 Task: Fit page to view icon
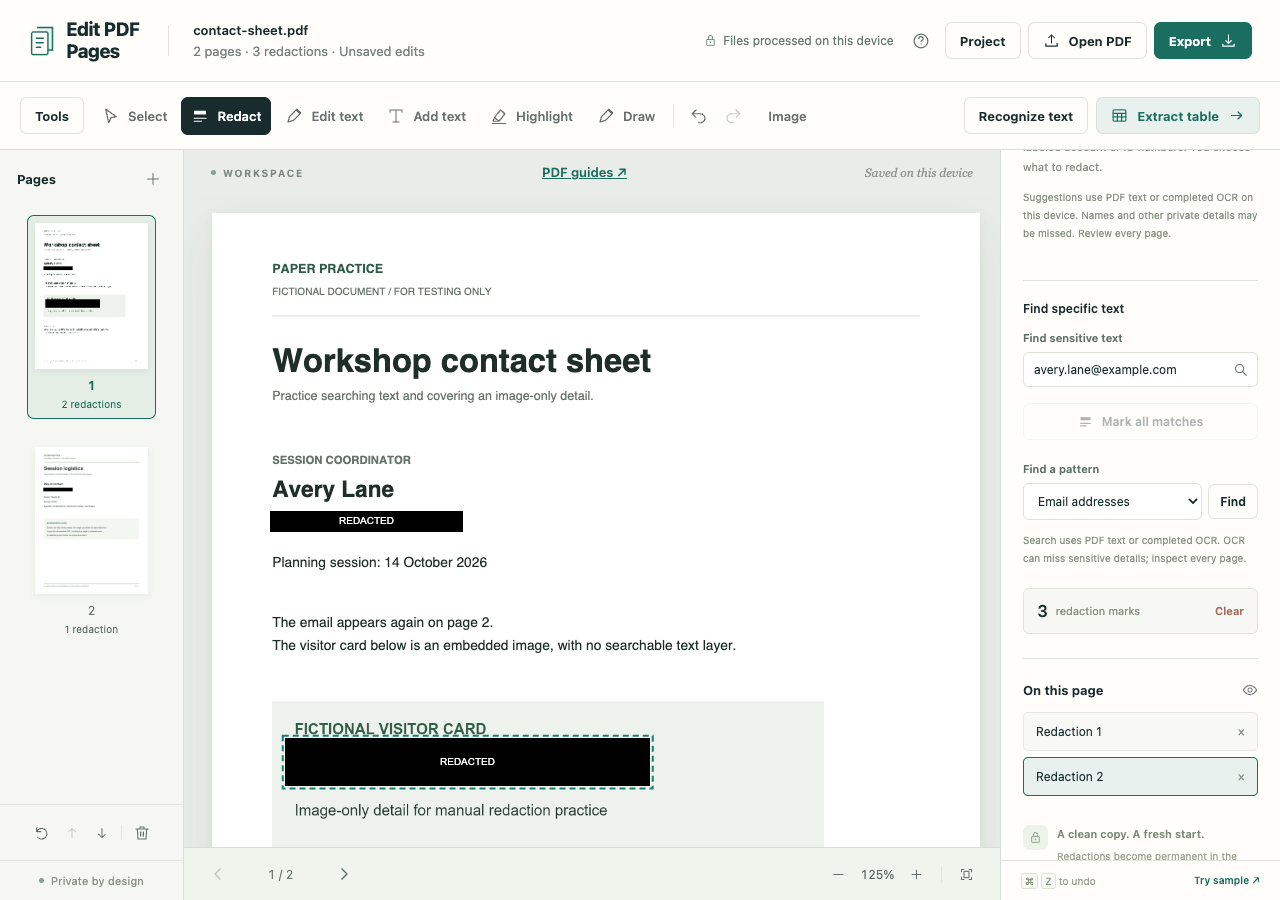pyautogui.click(x=967, y=875)
